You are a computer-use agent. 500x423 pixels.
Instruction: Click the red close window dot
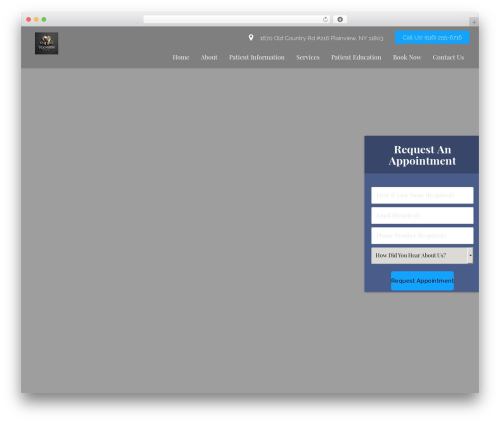click(29, 20)
